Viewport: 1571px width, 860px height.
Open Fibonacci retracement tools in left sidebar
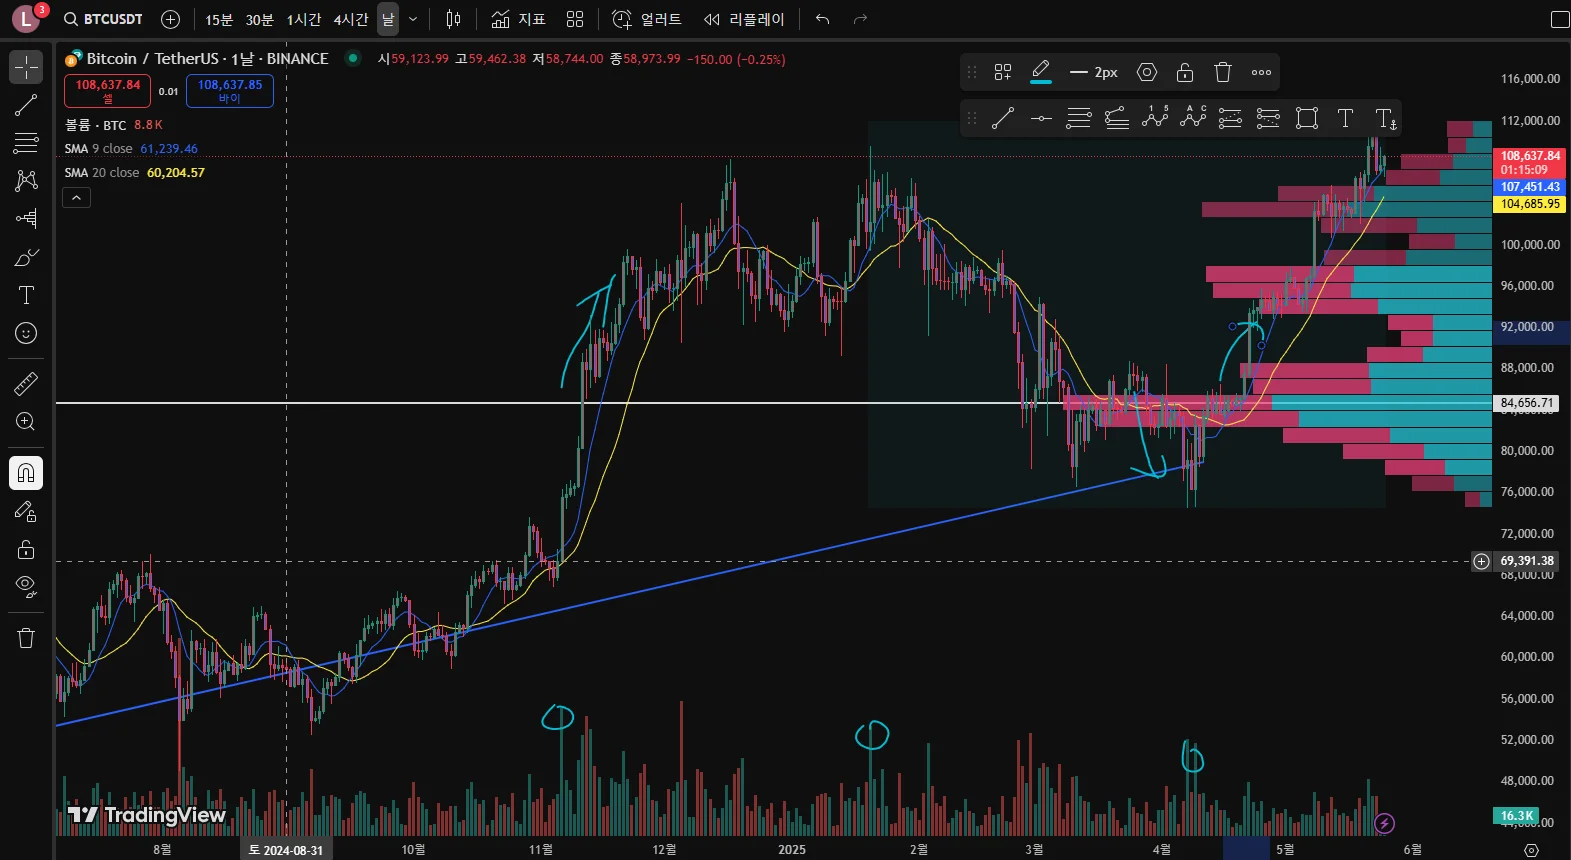click(26, 143)
